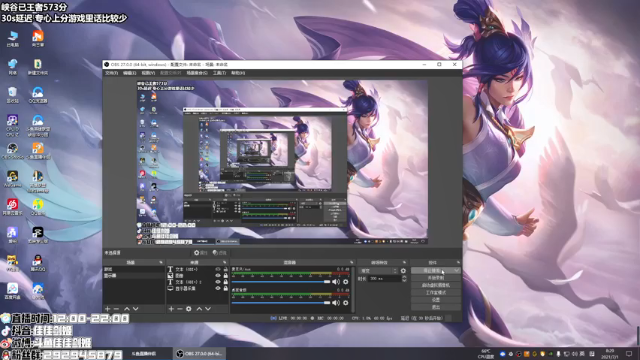640x360 pixels.
Task: Add a new scene with plus icon
Action: pos(107,309)
